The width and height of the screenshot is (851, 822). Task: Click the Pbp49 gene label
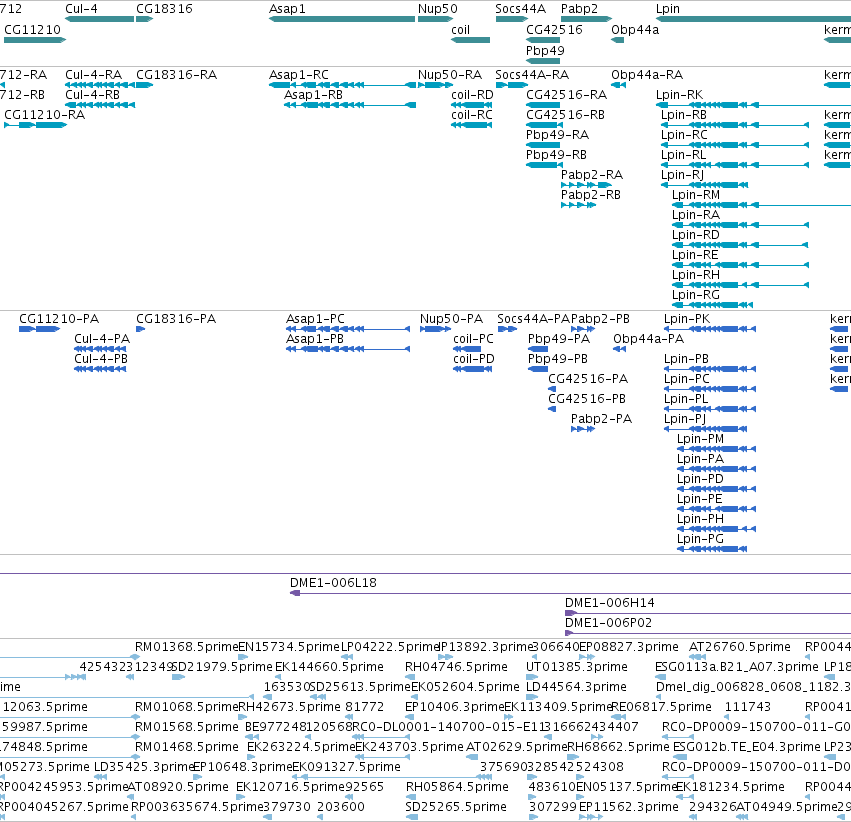point(545,50)
